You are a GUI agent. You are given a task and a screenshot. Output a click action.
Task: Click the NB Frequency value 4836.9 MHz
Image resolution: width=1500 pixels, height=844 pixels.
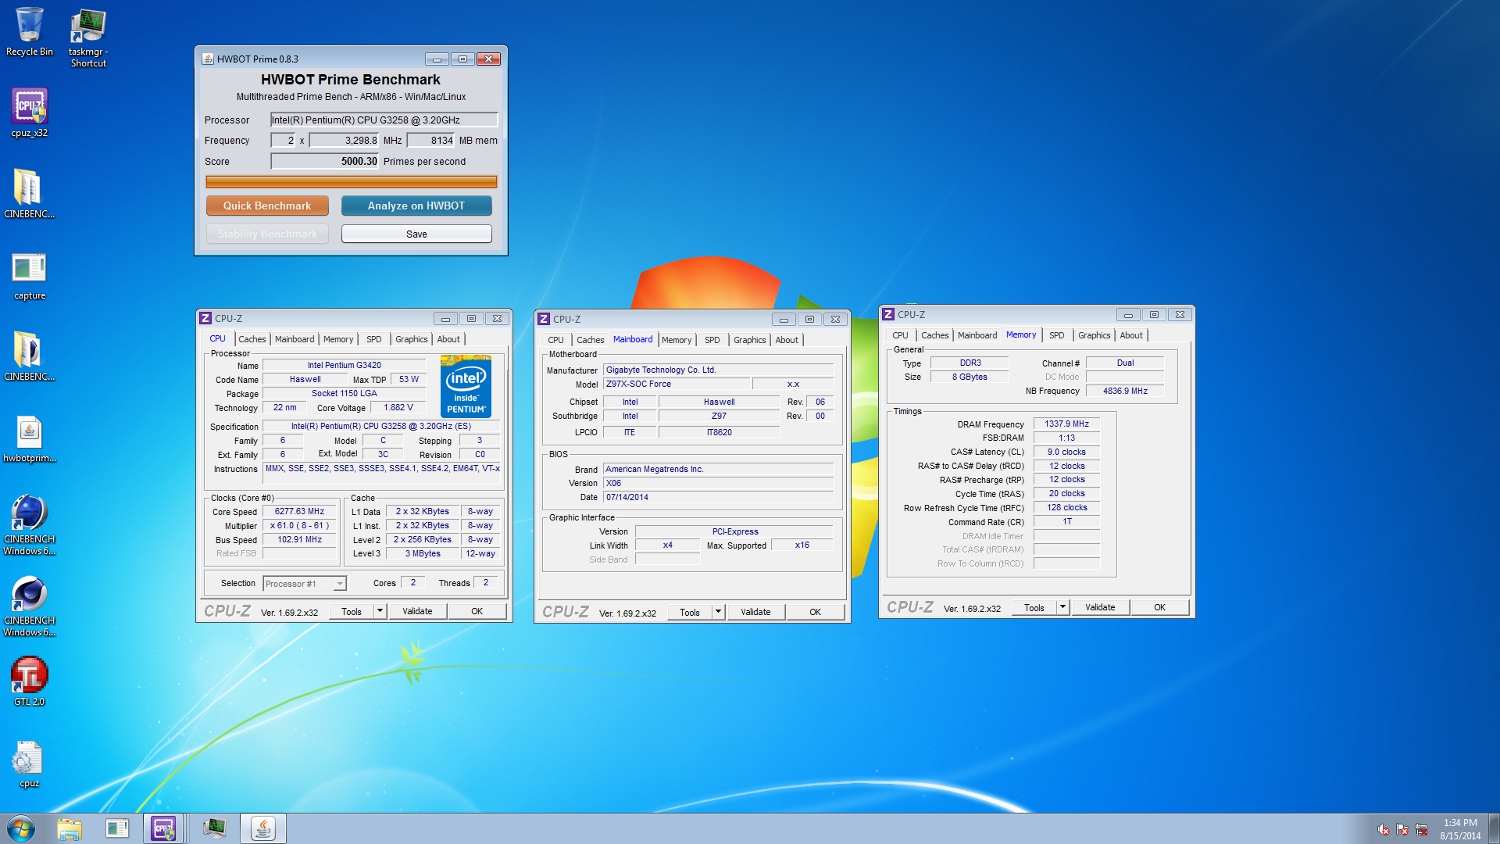1125,391
